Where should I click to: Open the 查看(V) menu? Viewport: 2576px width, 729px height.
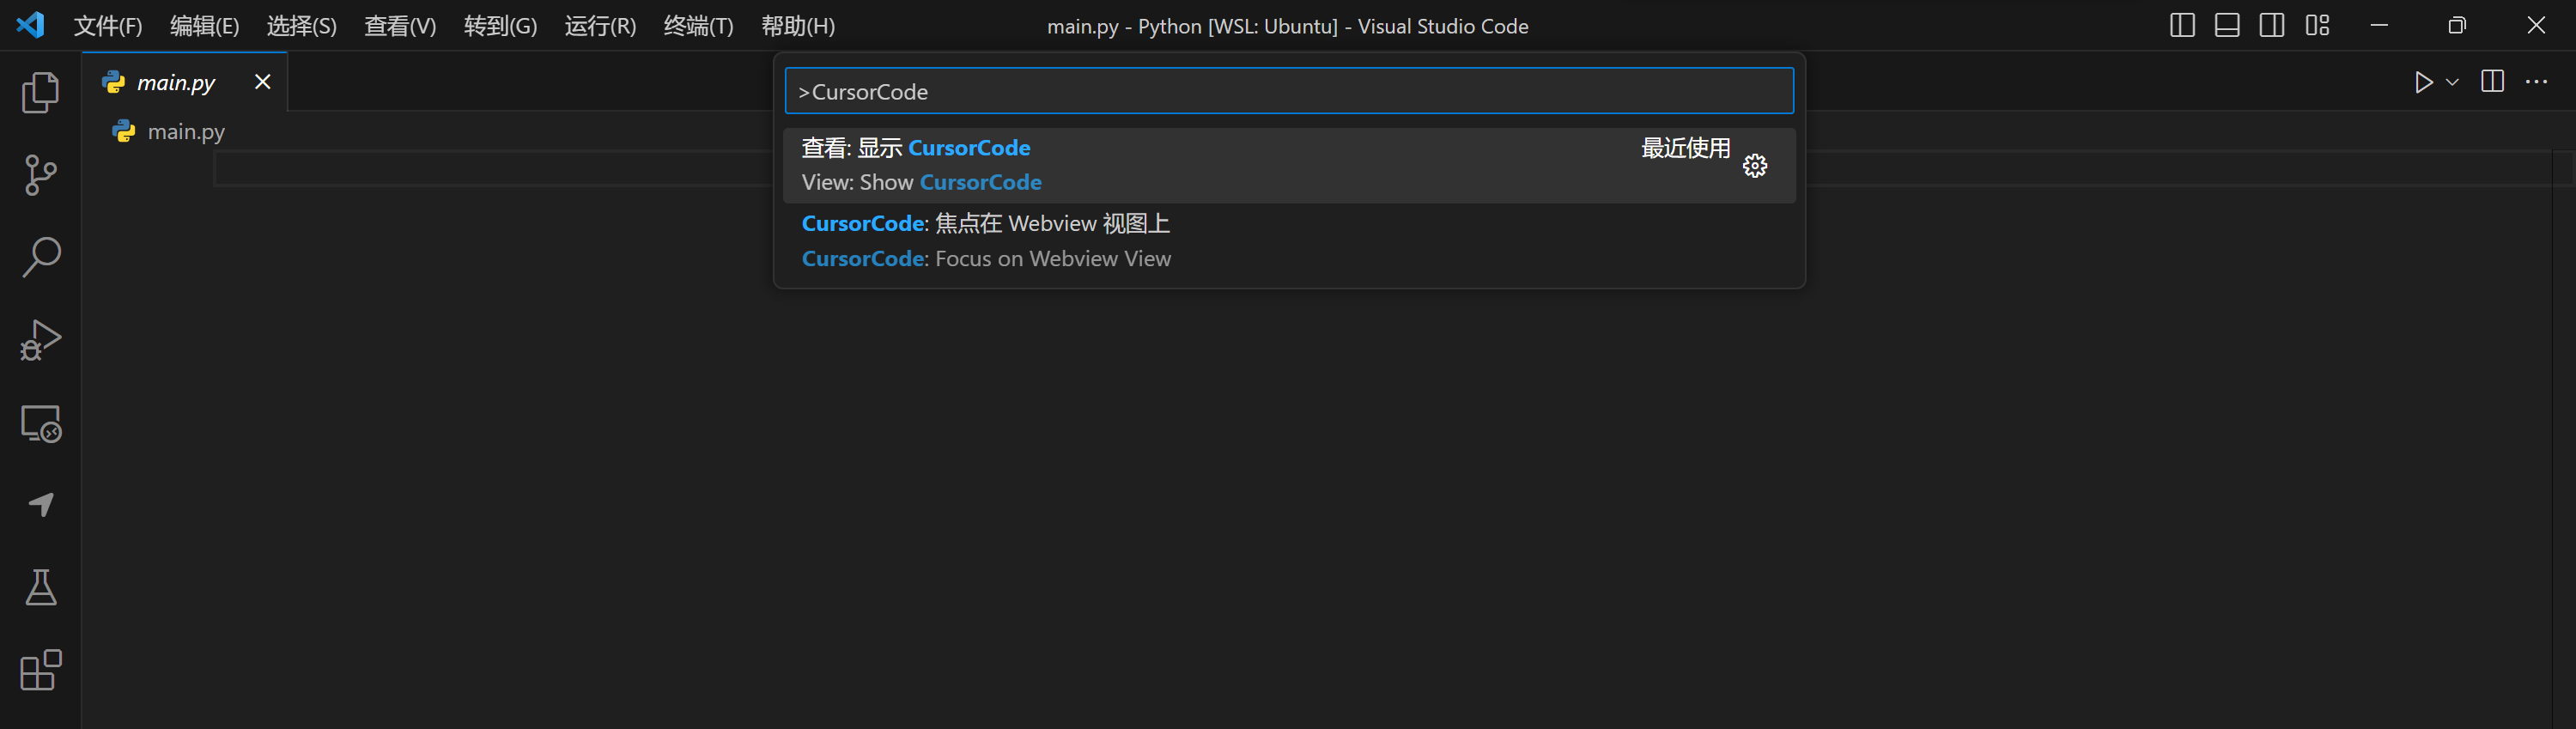pyautogui.click(x=400, y=26)
